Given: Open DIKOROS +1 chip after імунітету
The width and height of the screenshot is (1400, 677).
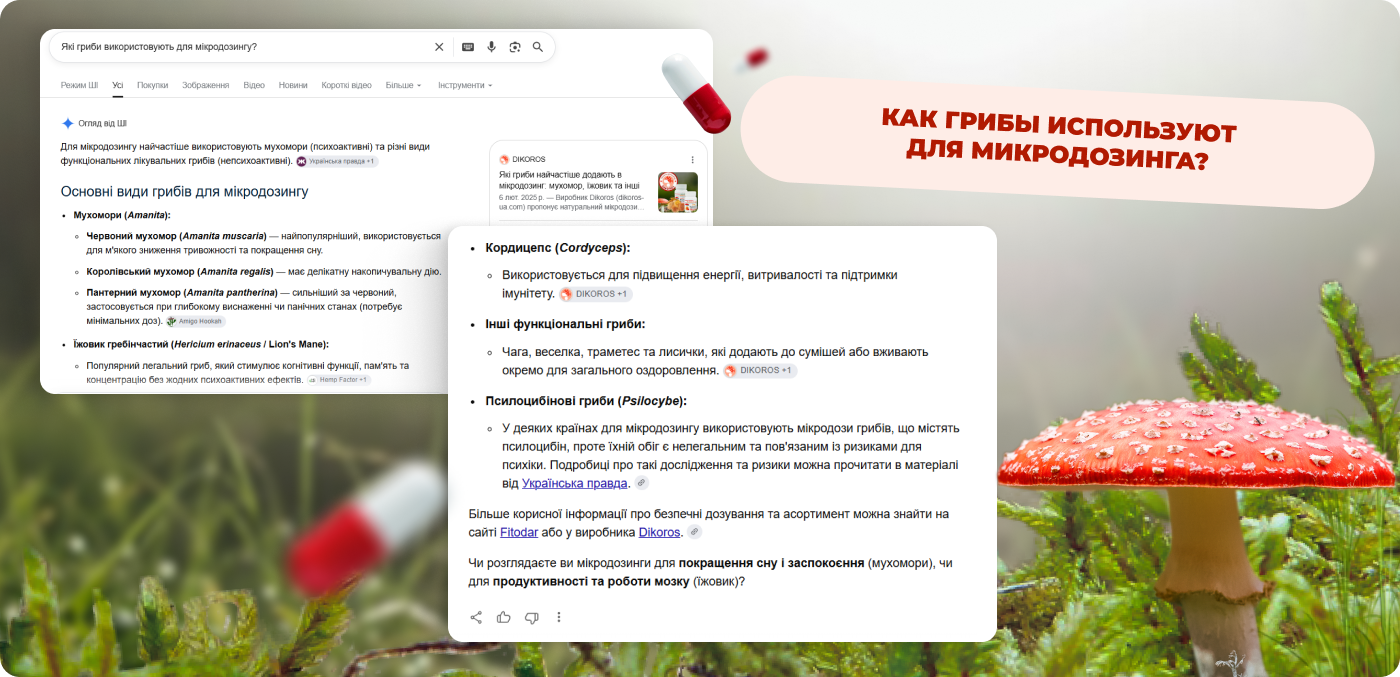Looking at the screenshot, I should coord(595,294).
